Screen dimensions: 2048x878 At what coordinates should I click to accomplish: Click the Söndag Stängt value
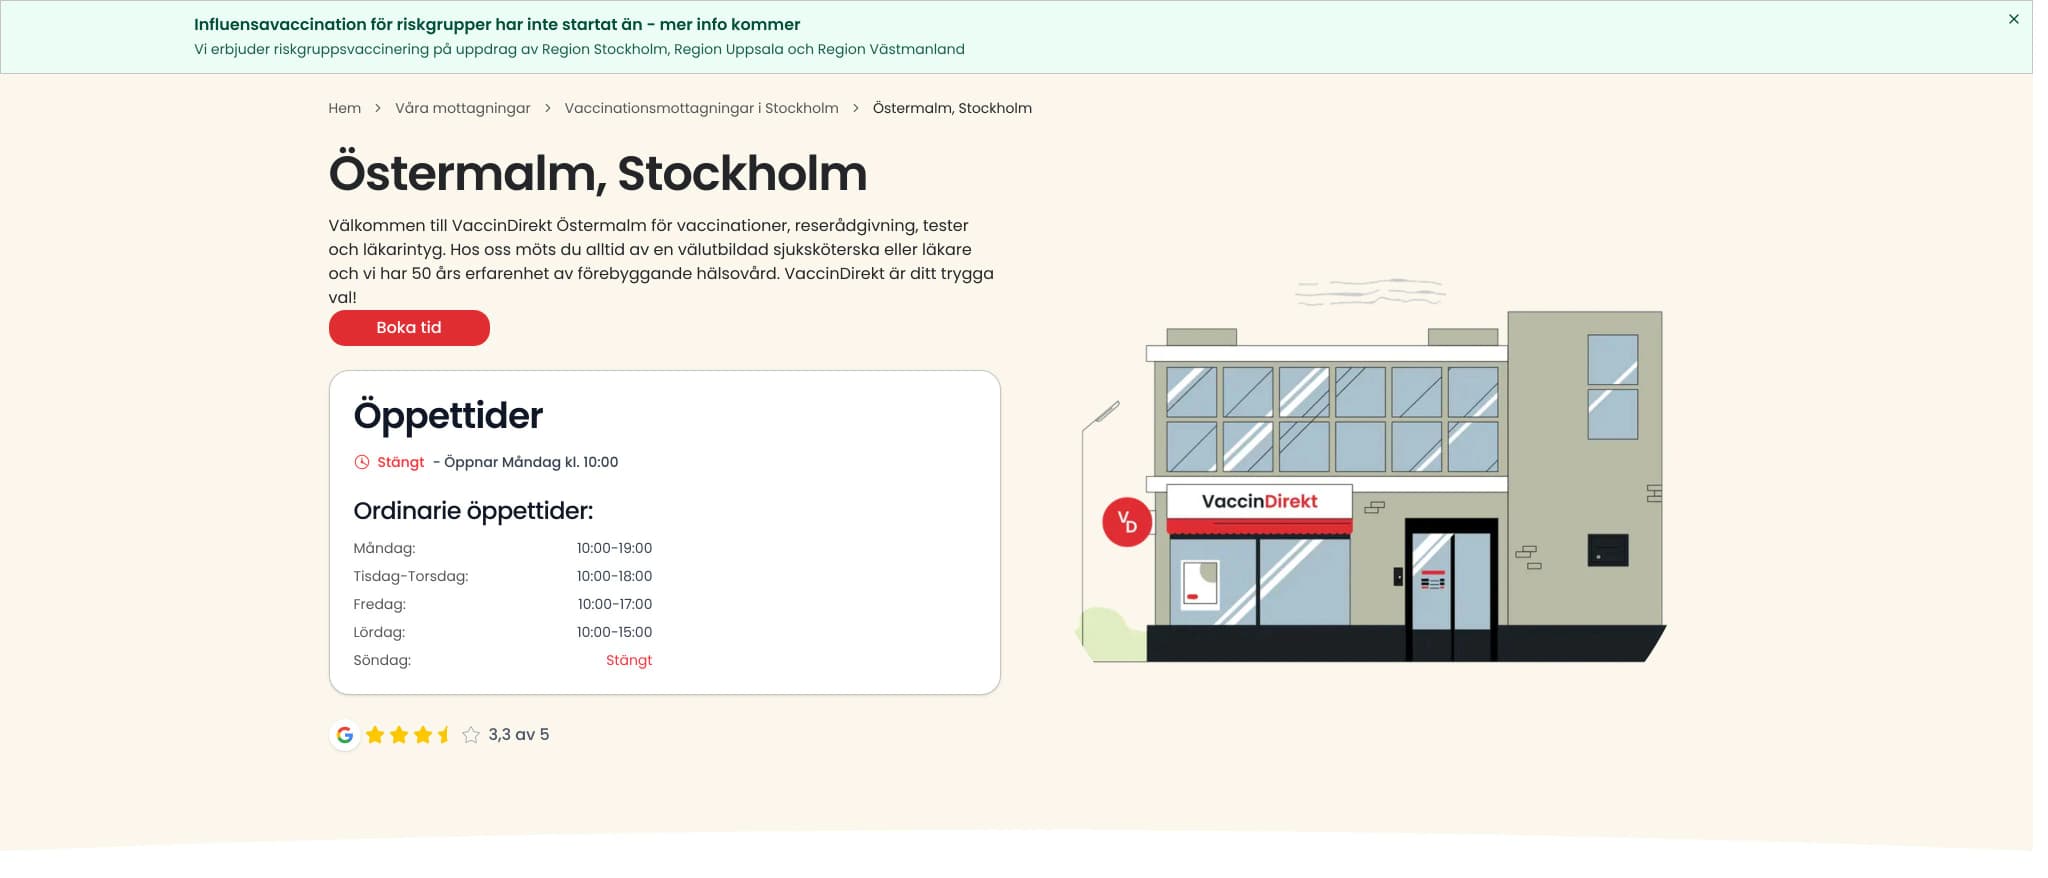pyautogui.click(x=629, y=660)
